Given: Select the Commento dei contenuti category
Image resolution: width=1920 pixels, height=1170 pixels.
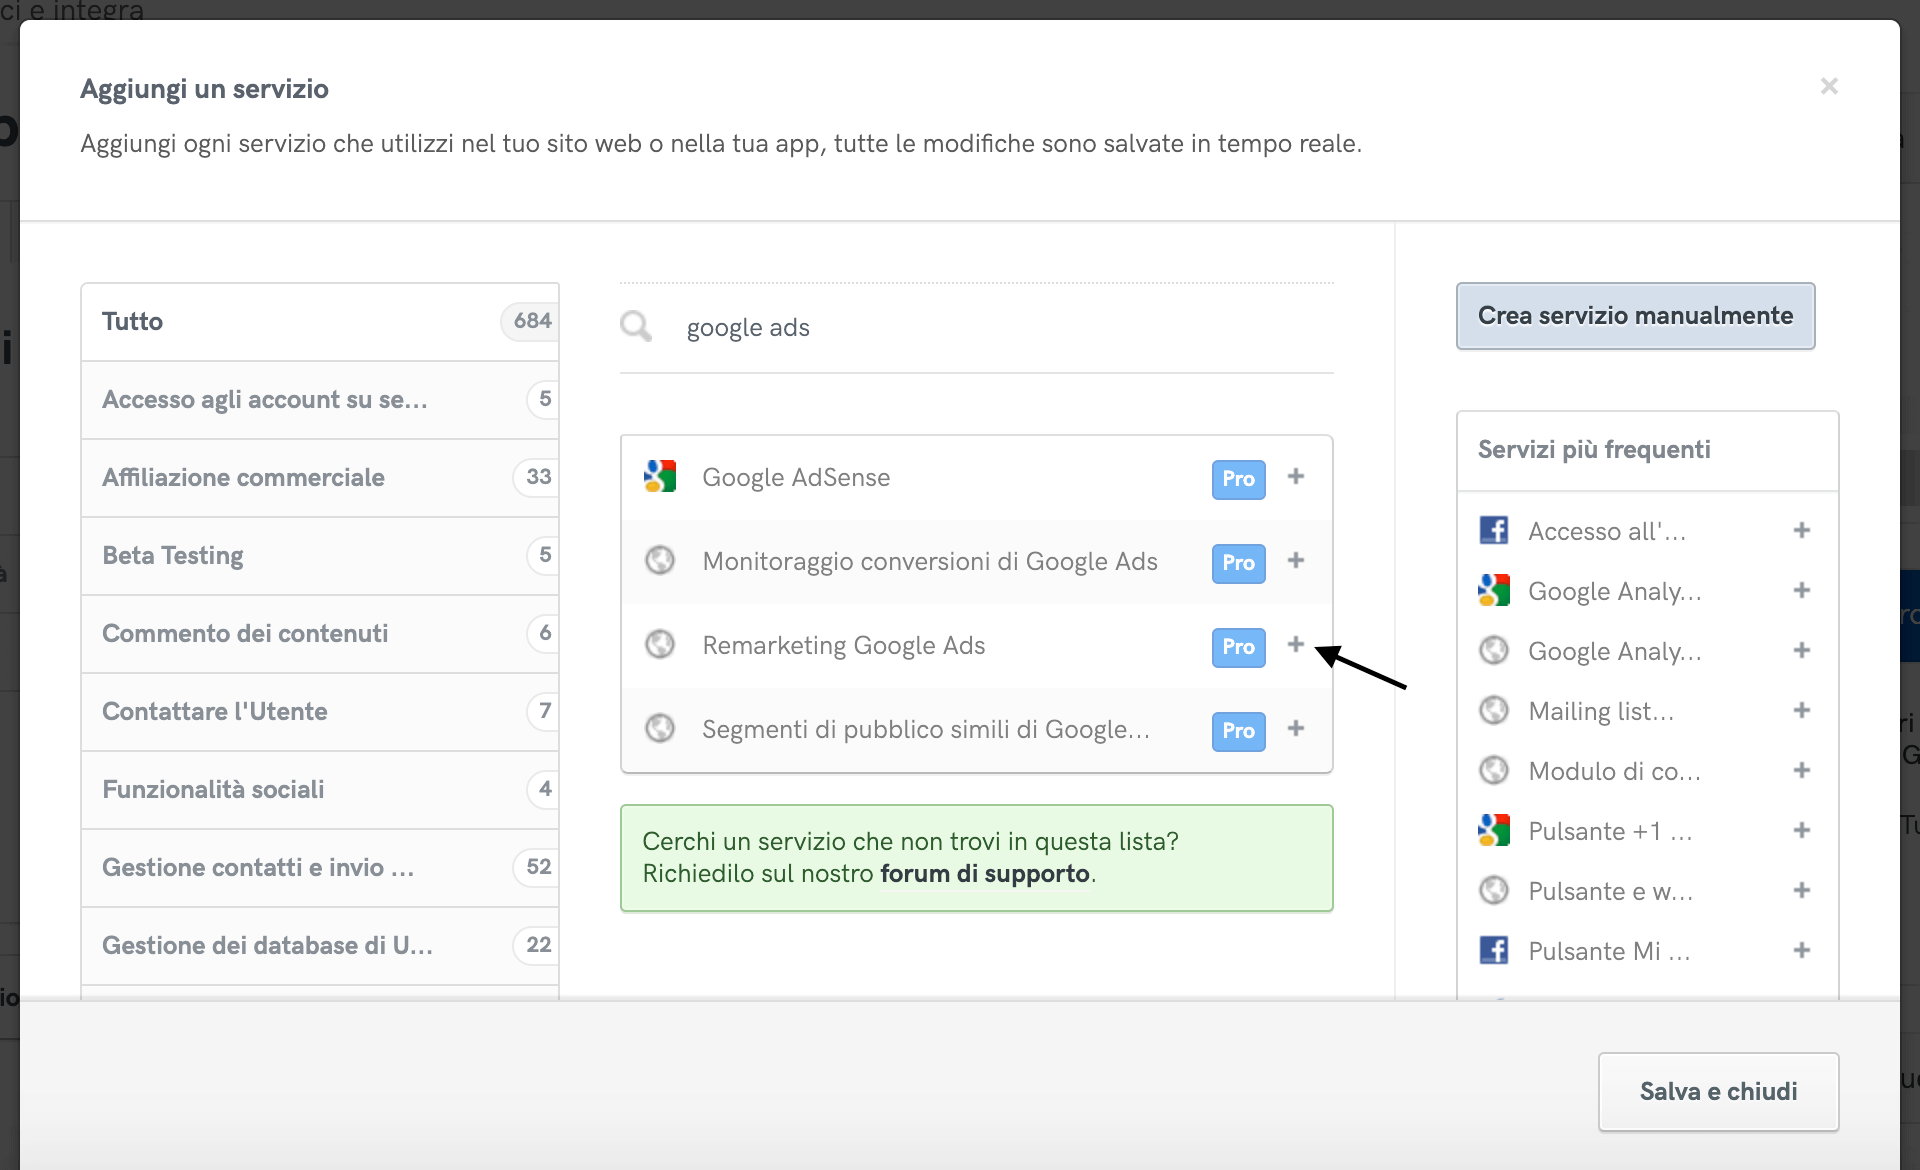Looking at the screenshot, I should click(x=245, y=634).
